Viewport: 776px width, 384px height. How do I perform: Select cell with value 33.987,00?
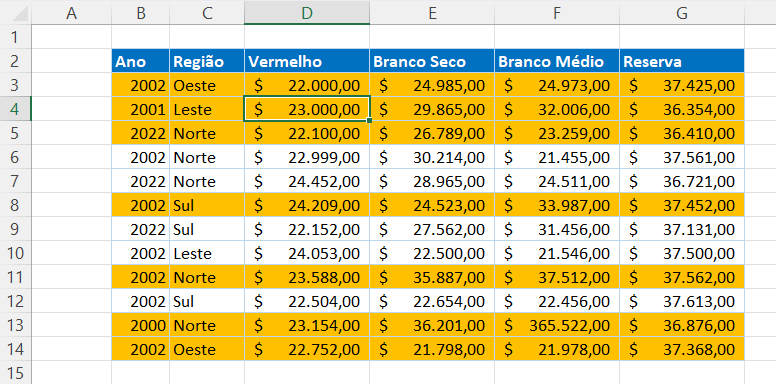557,205
